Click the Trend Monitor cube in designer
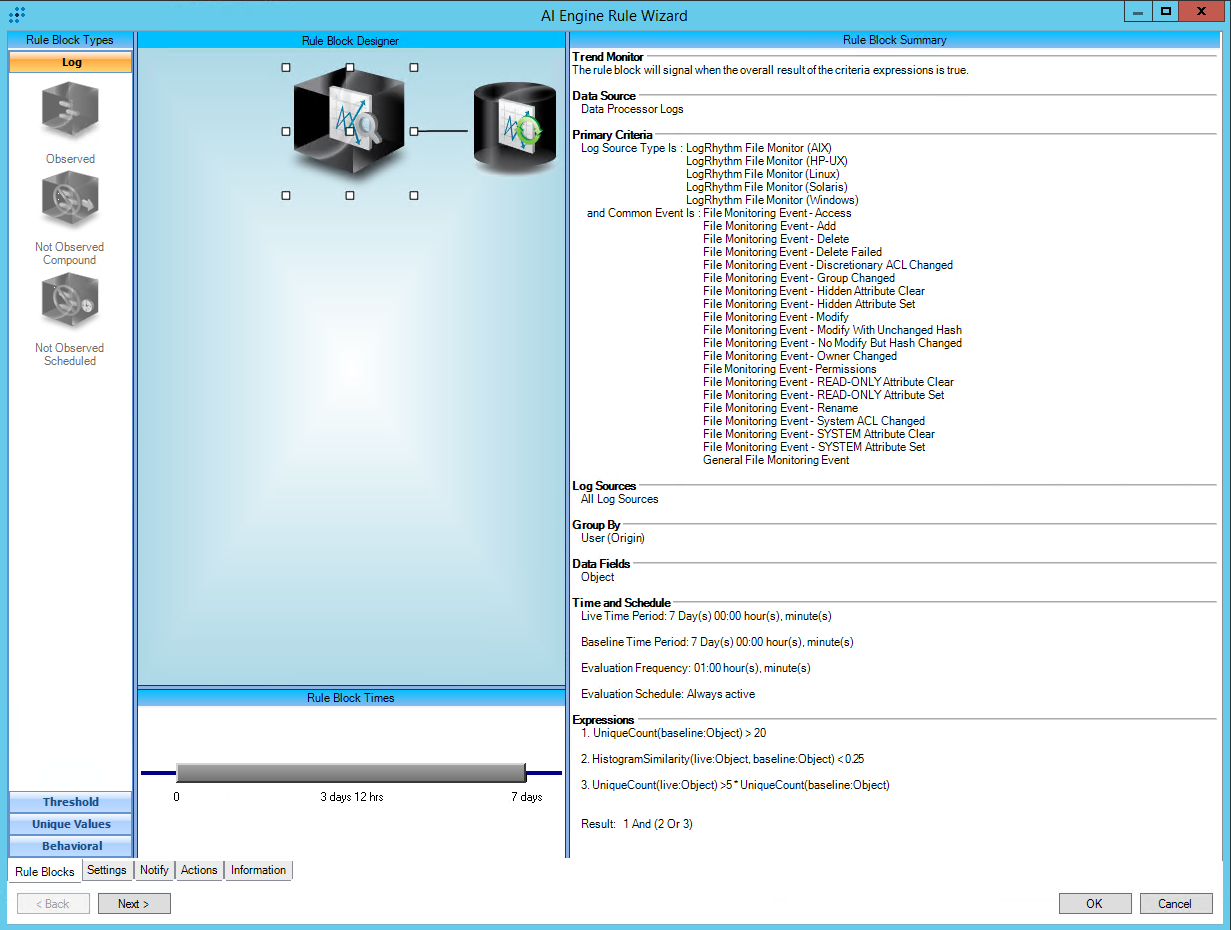 (347, 128)
